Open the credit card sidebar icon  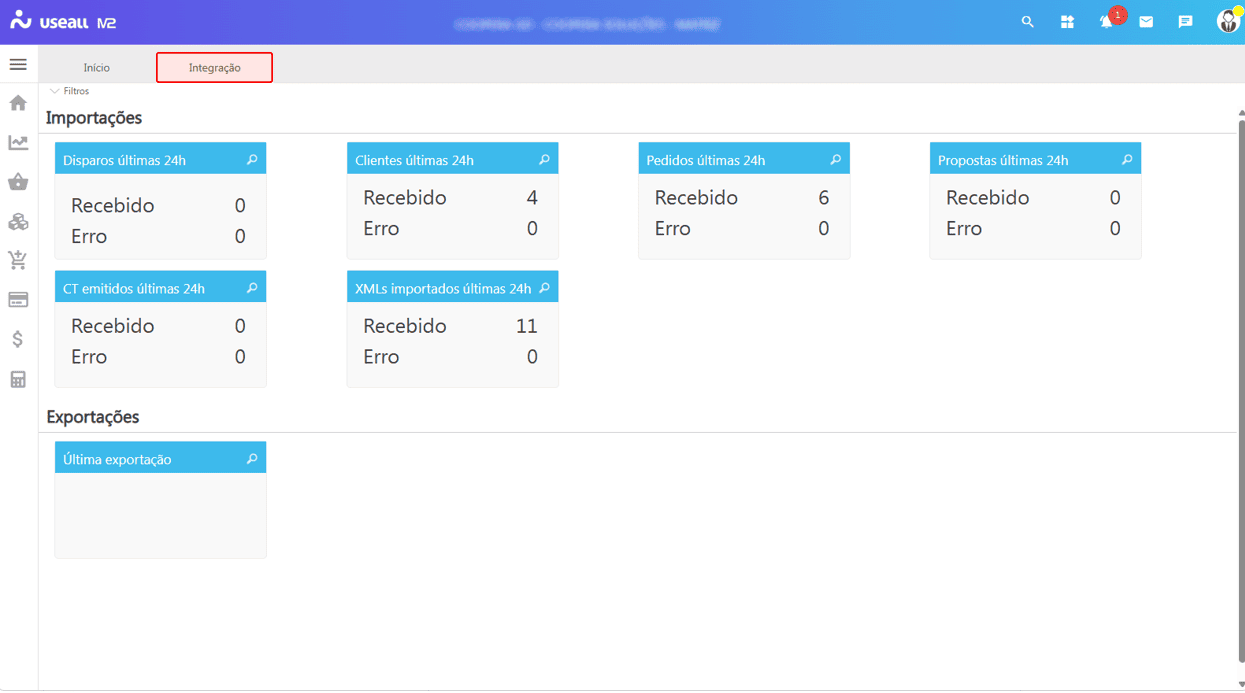tap(18, 300)
